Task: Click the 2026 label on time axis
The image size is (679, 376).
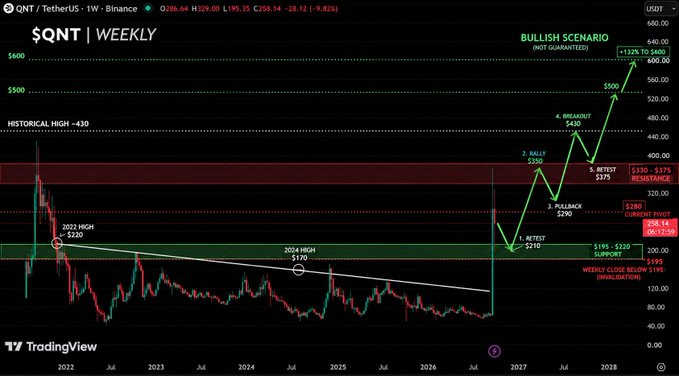Action: pos(428,366)
